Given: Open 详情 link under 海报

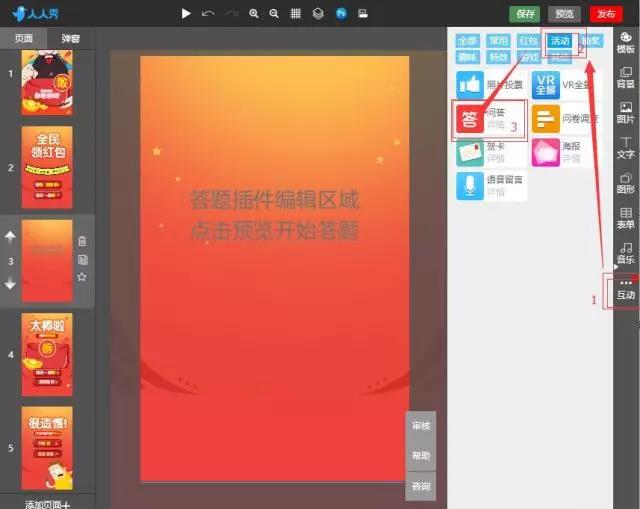Looking at the screenshot, I should click(x=571, y=158).
